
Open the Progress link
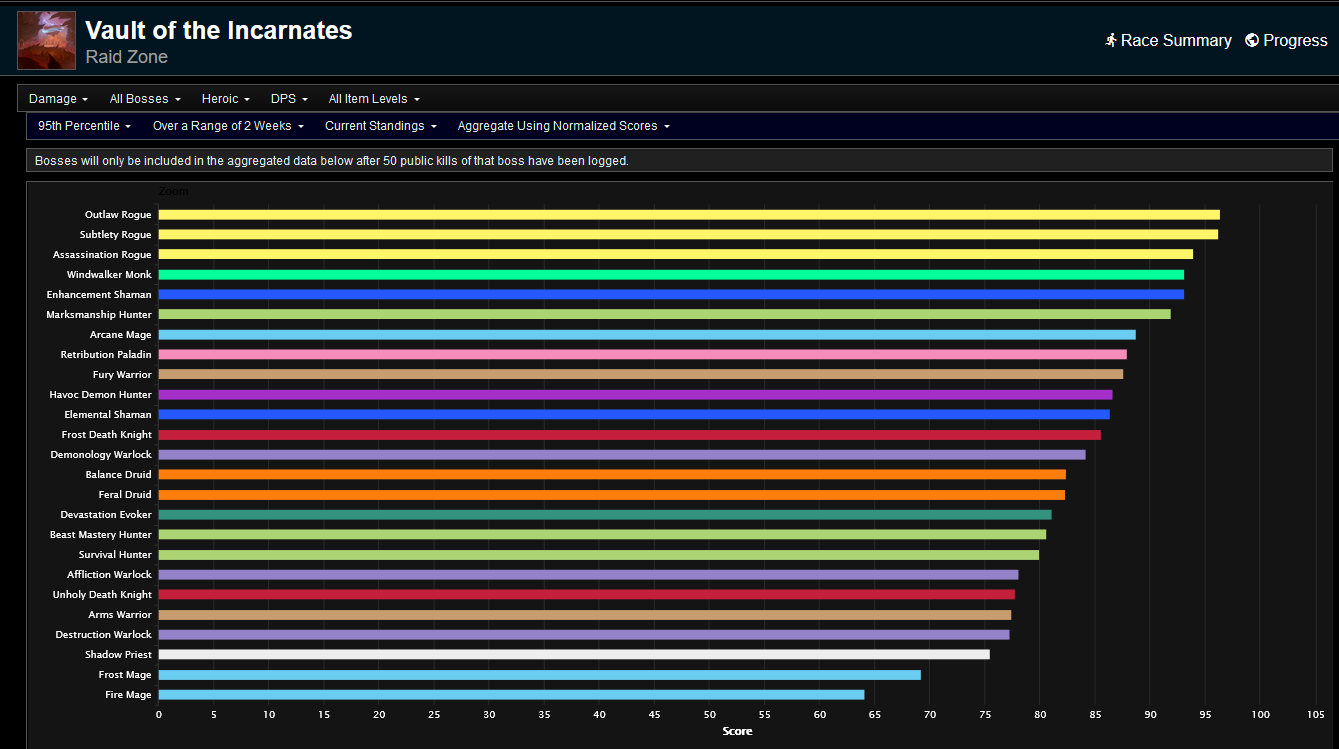(x=1295, y=40)
